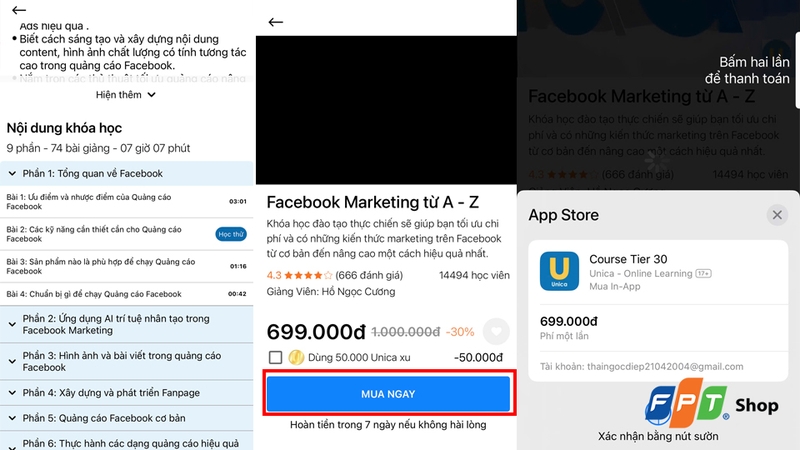Tap the Unica app icon in App Store sheet

pyautogui.click(x=559, y=271)
